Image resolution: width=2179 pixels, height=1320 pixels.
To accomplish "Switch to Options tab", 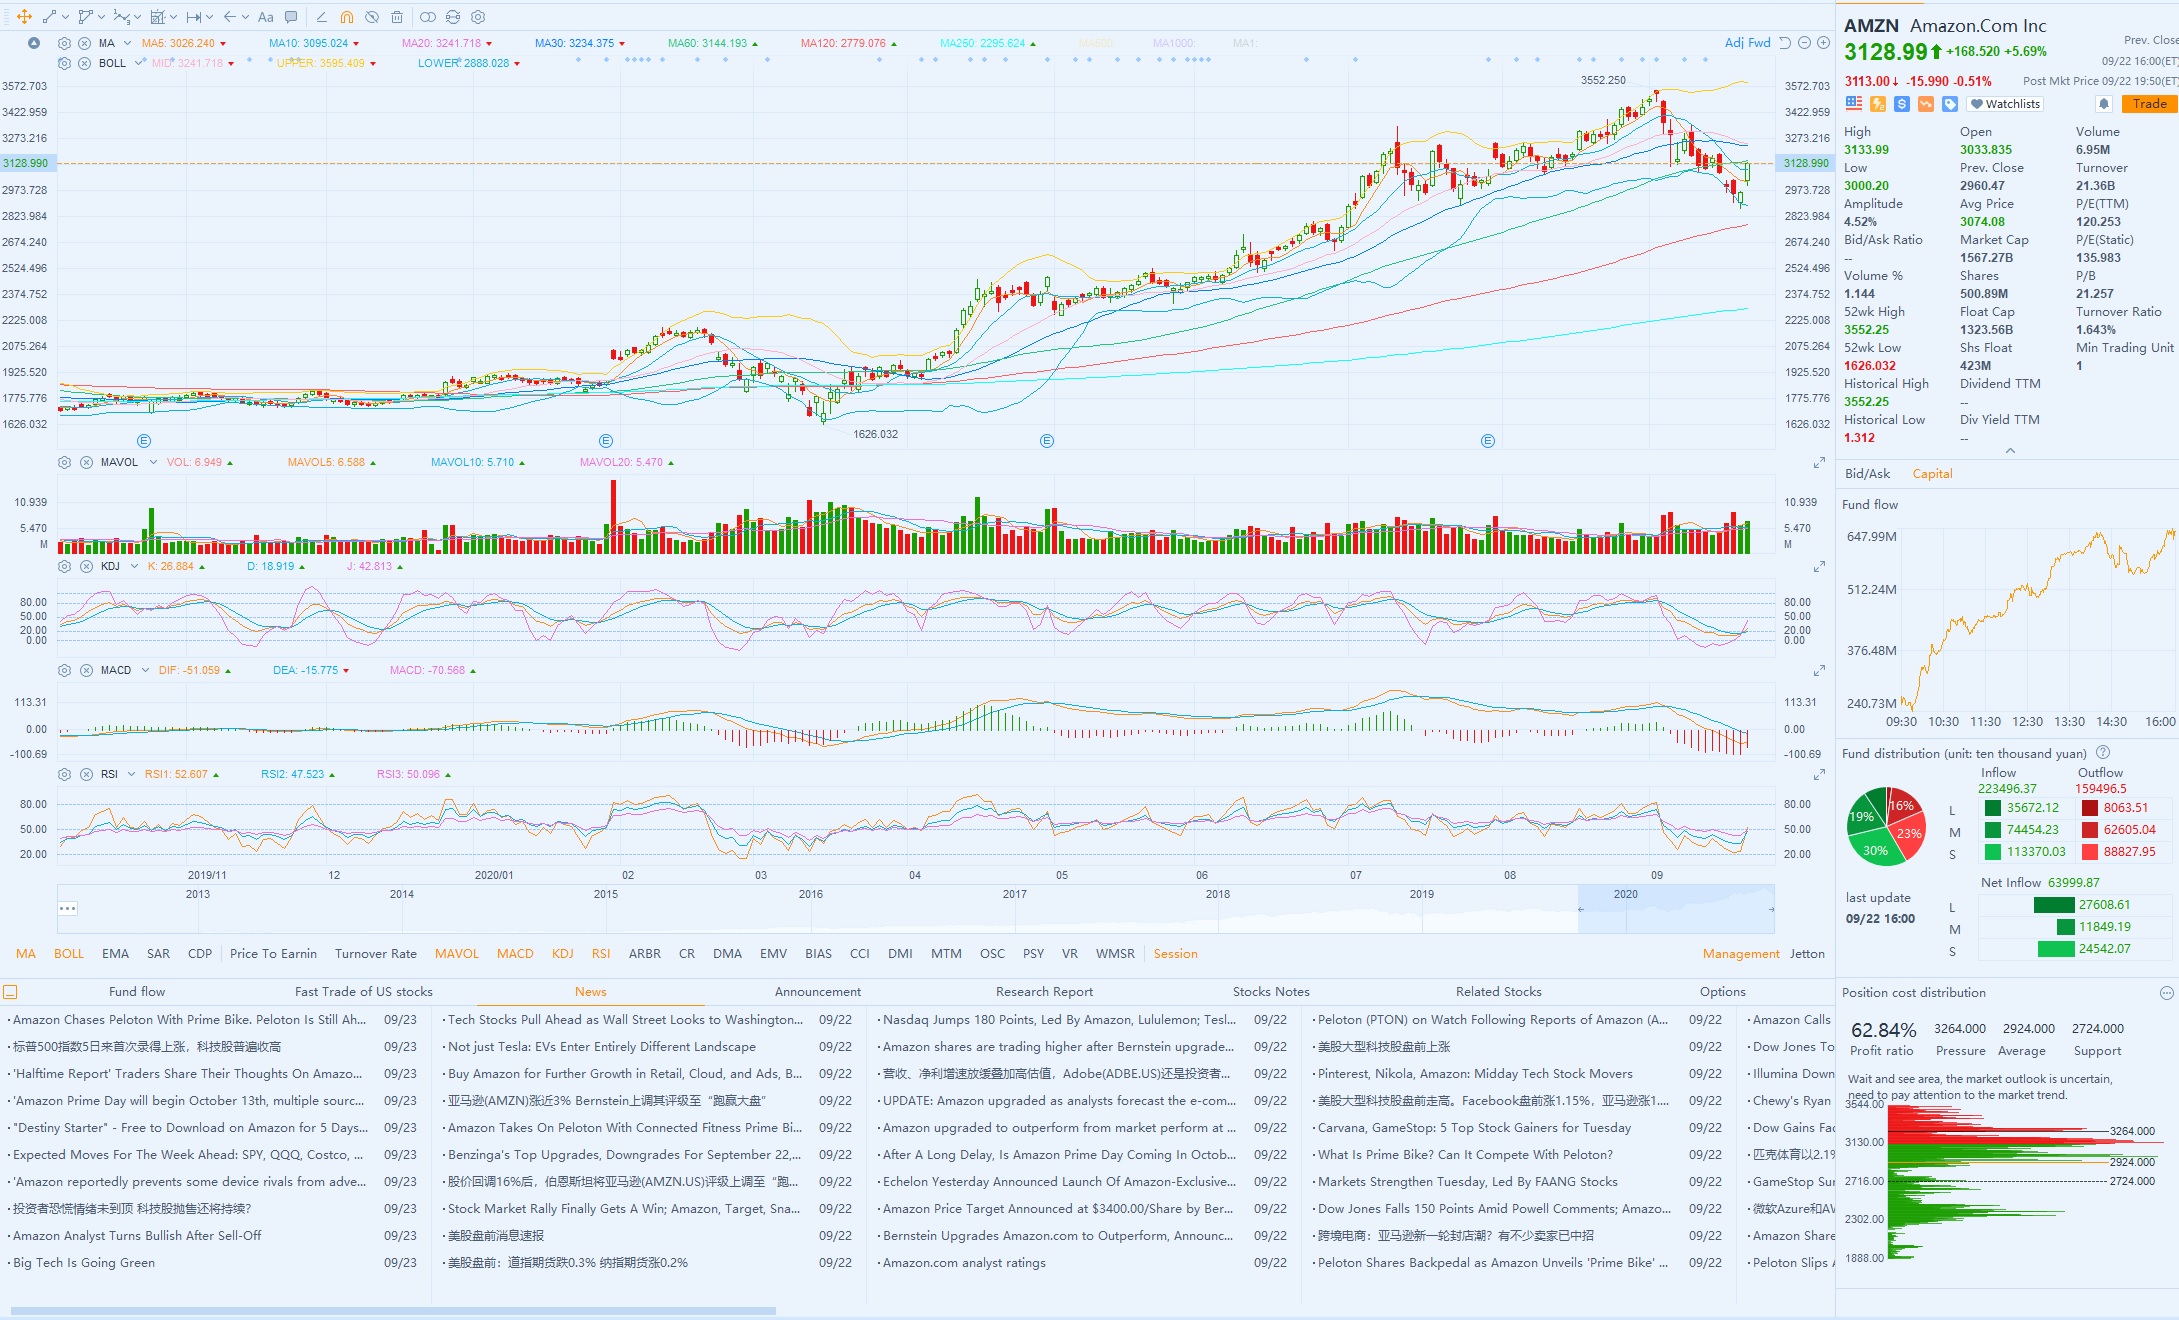I will click(x=1722, y=991).
